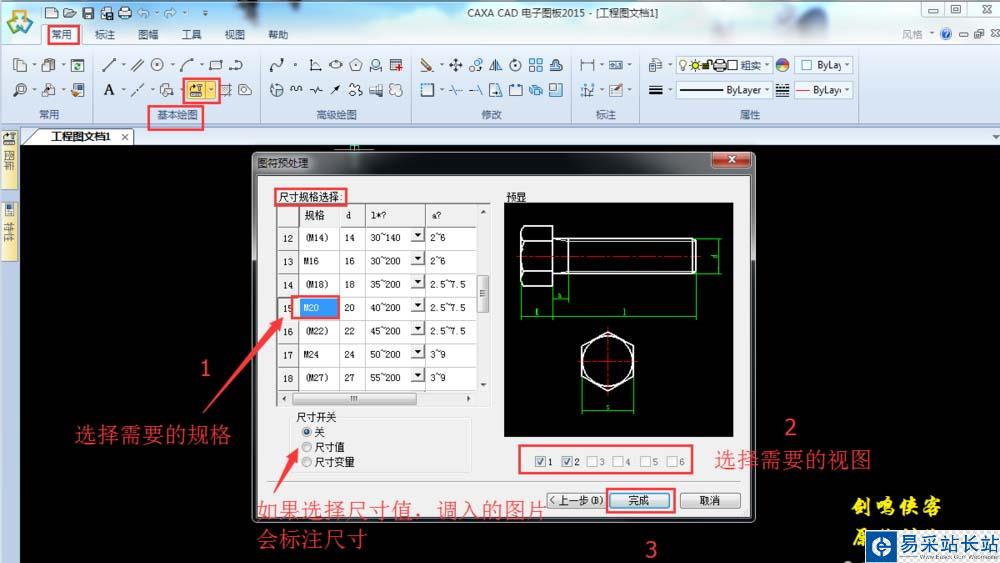1000x563 pixels.
Task: Click the Array tool icon
Action: 536,64
